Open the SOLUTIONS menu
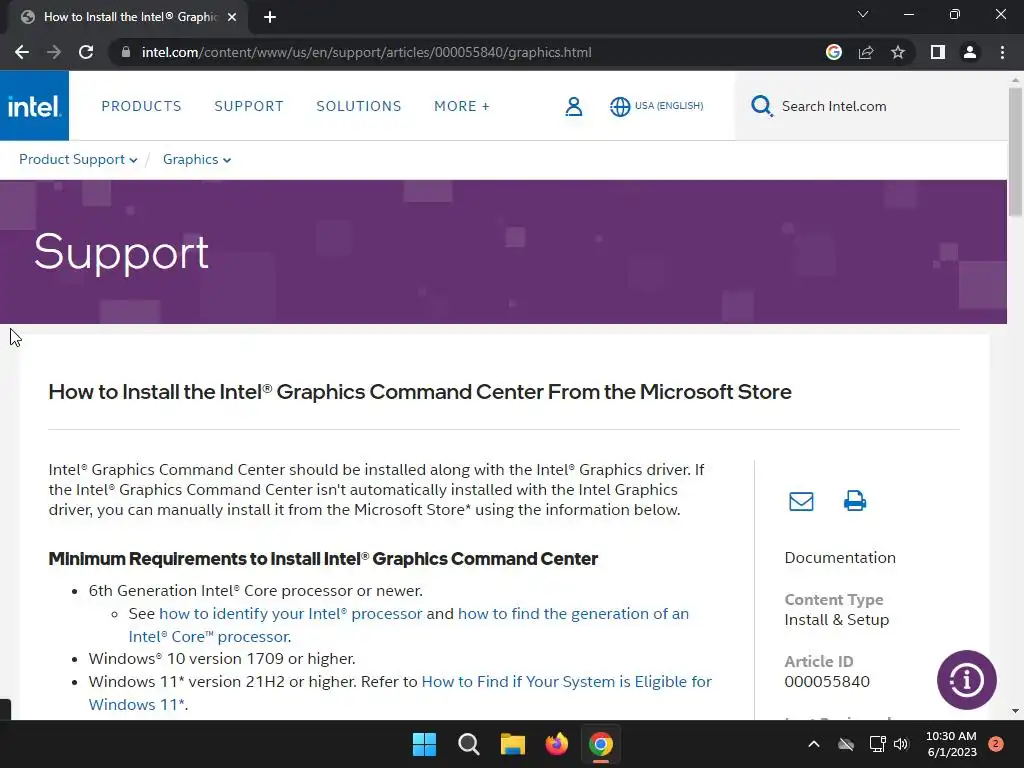1024x768 pixels. coord(359,106)
